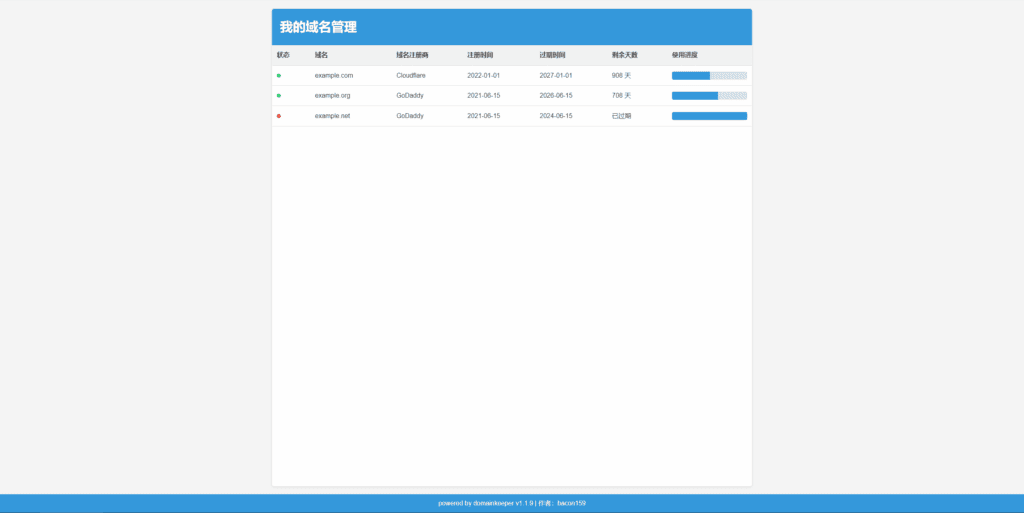Click expiry date 2024-06-15
The width and height of the screenshot is (1024, 513).
point(556,116)
